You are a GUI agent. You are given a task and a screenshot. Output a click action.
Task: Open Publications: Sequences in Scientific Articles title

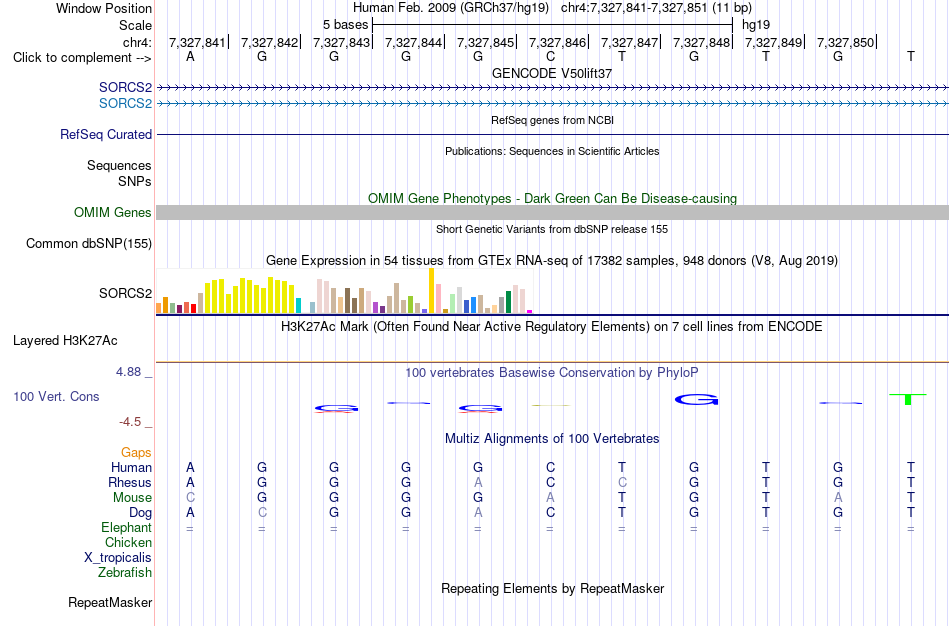pos(552,151)
